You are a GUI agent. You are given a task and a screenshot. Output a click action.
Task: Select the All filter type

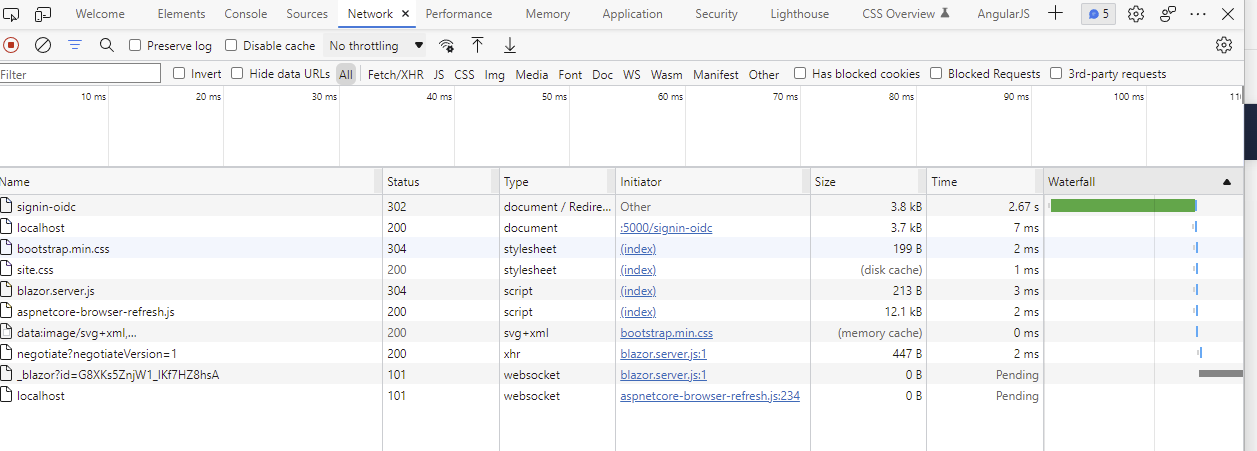click(346, 74)
